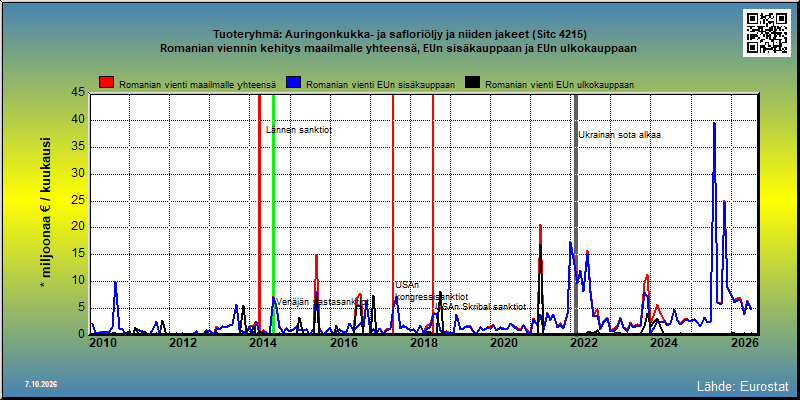Click the chart title line 'Tuoteryhmä: Auringonkukka- ja safloriöljy'
This screenshot has height=400, width=800.
399,35
